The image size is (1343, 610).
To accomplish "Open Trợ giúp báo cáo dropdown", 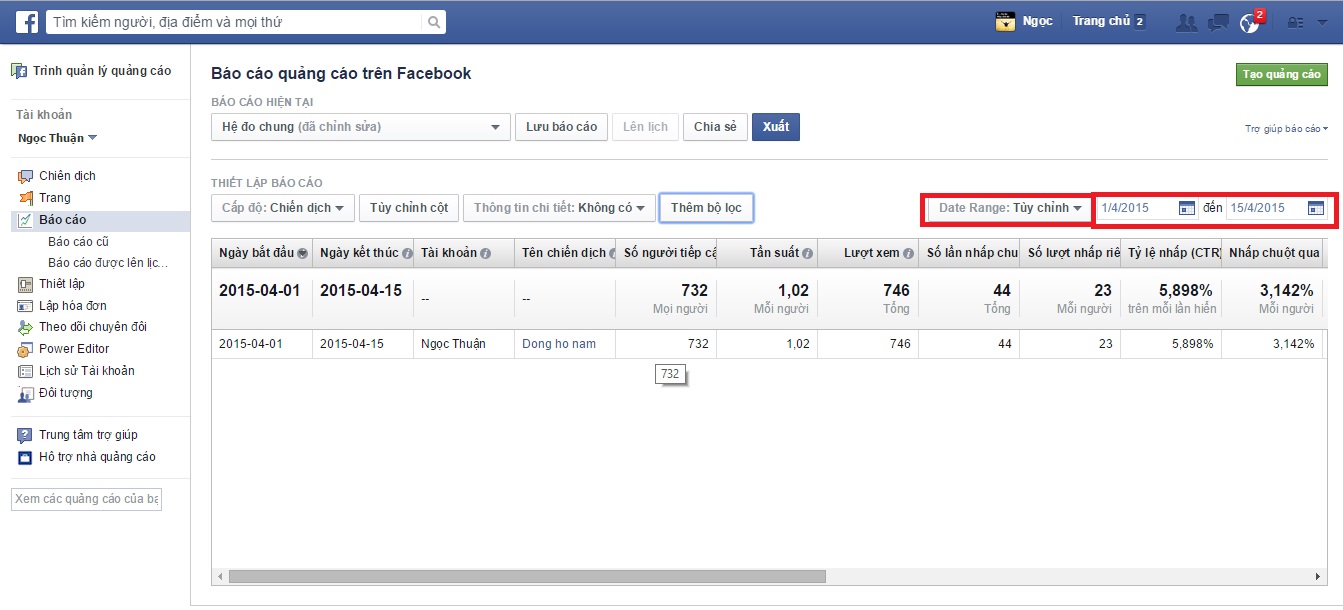I will click(1286, 129).
